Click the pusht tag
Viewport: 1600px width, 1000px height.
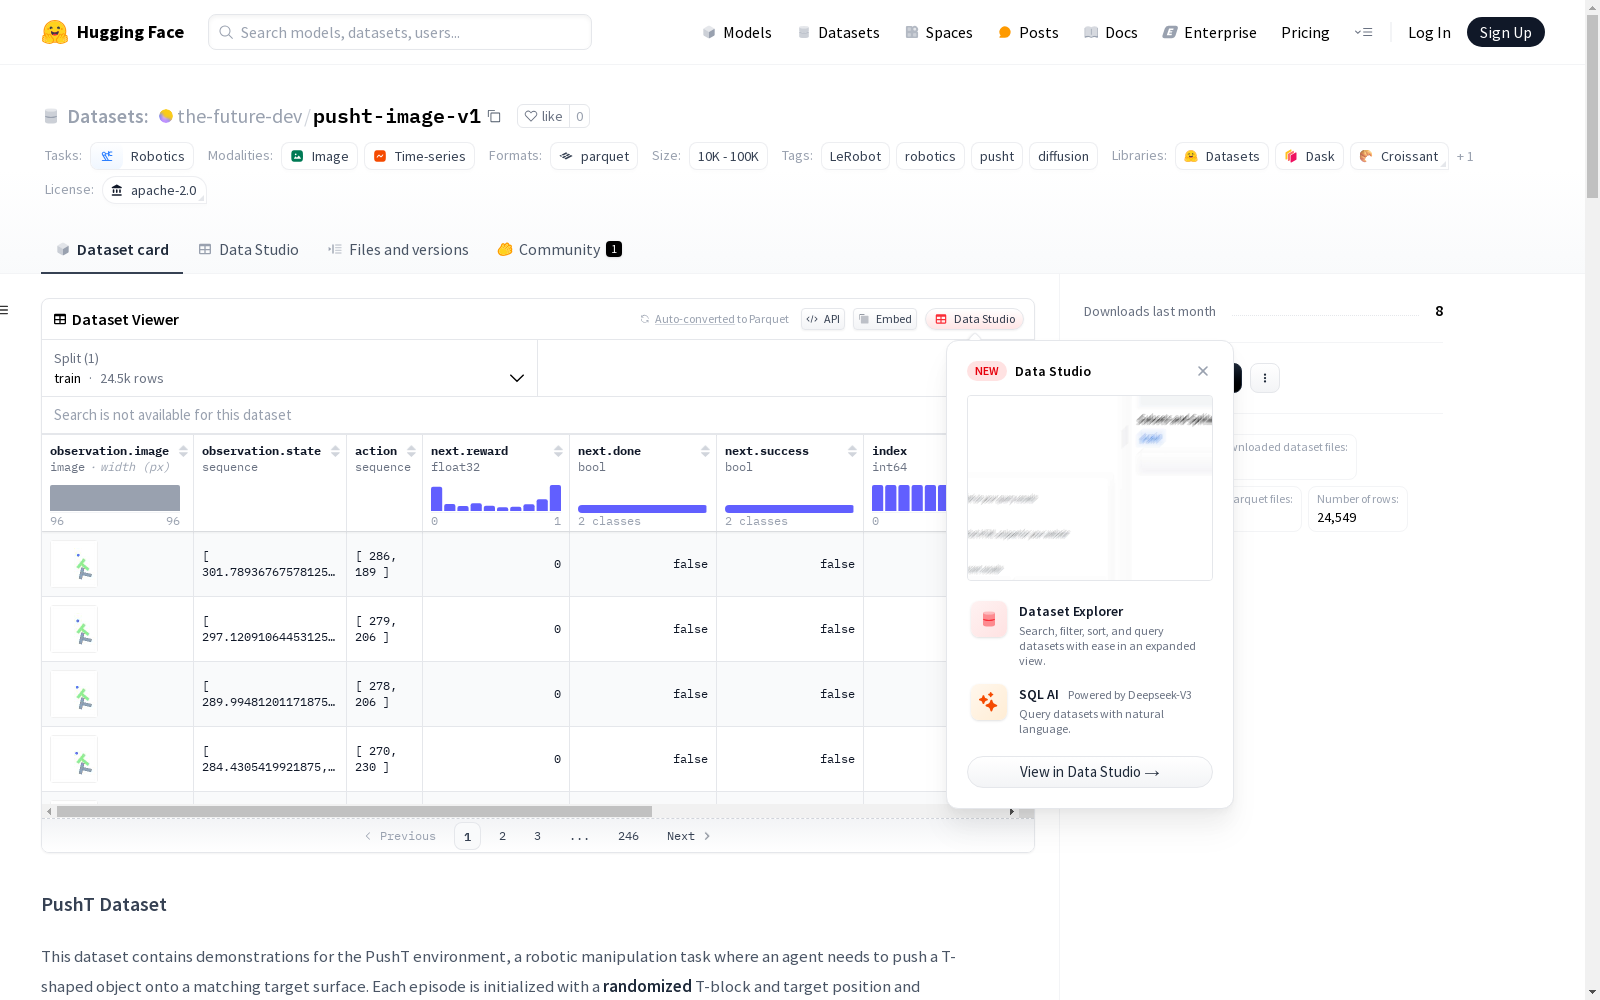click(996, 156)
